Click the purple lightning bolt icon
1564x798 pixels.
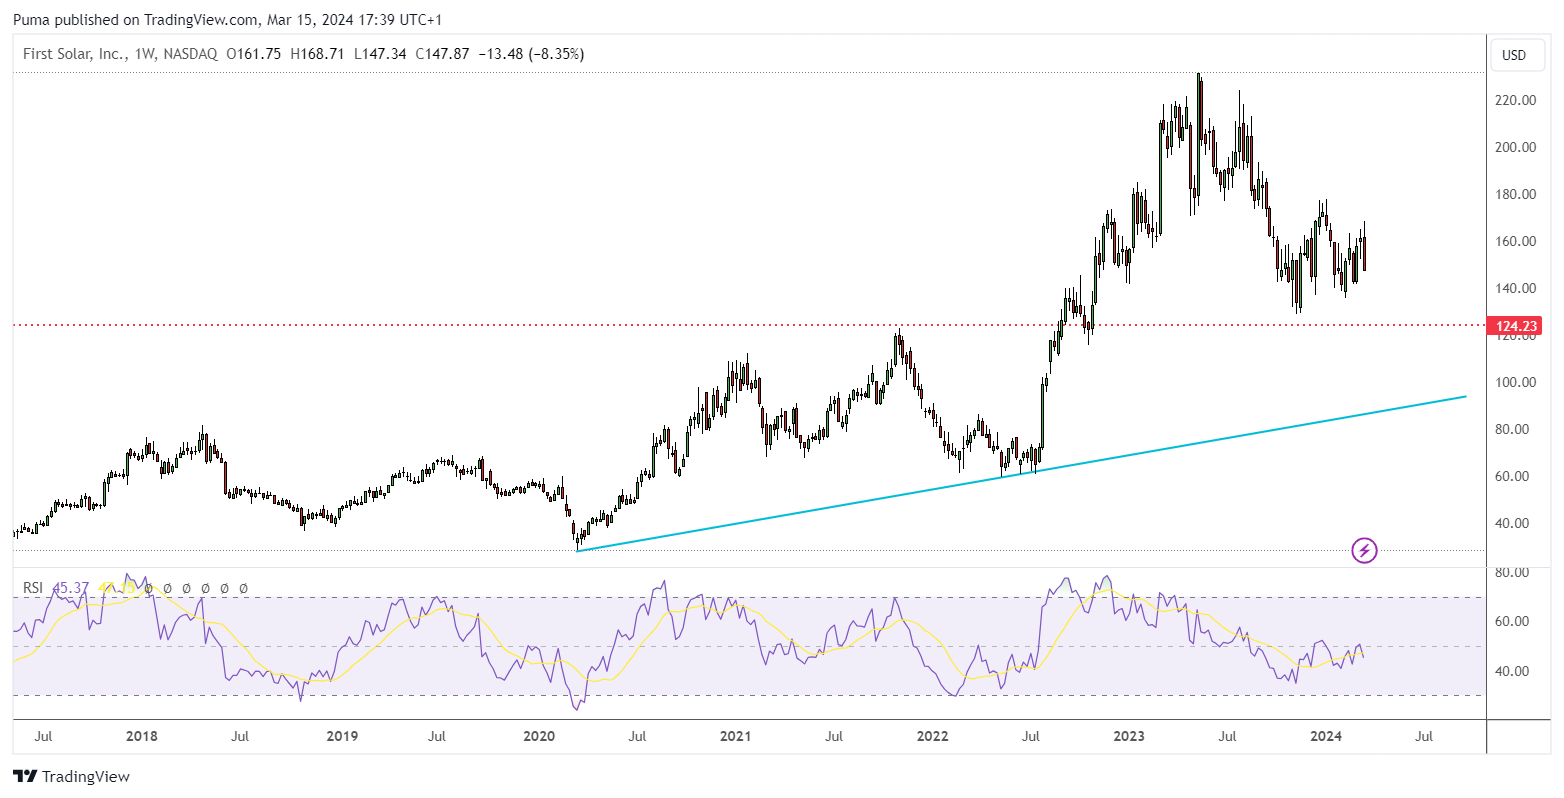pos(1364,550)
